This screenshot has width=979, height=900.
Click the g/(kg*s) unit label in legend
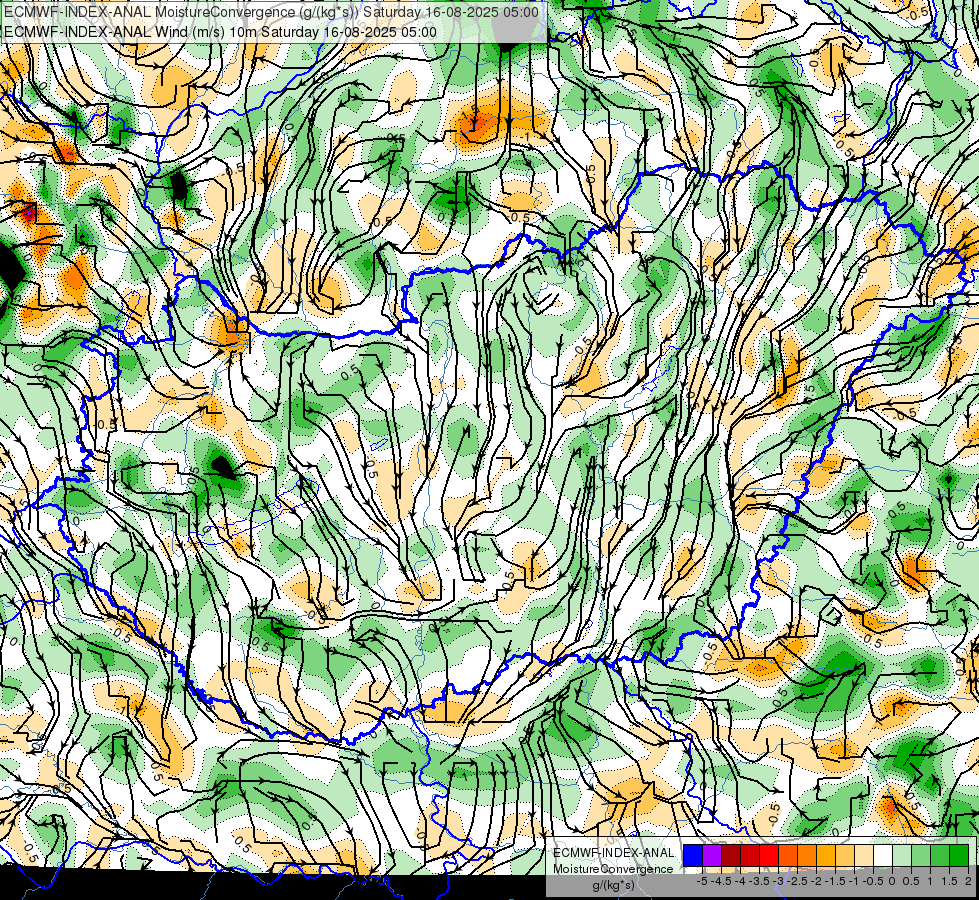pos(614,885)
